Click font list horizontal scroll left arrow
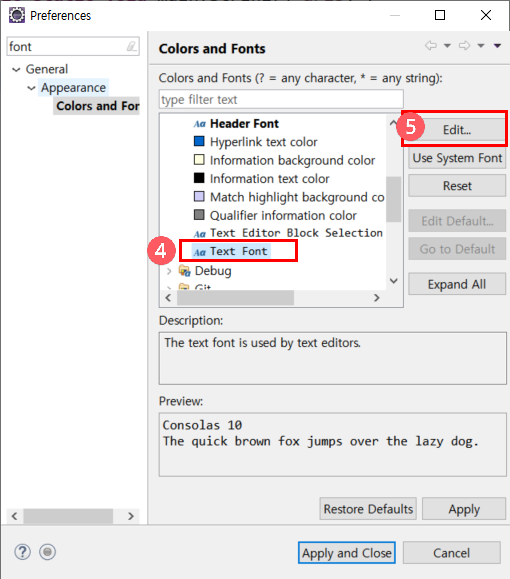The height and width of the screenshot is (579, 510). click(168, 298)
